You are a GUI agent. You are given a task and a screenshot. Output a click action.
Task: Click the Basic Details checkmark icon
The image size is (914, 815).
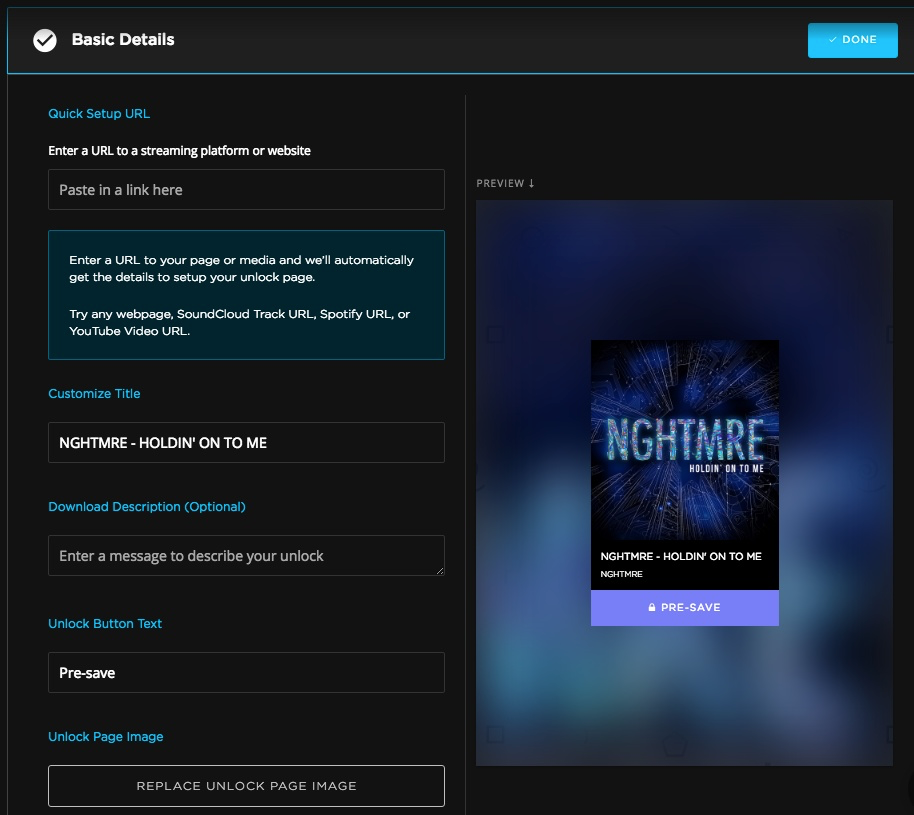coord(45,40)
